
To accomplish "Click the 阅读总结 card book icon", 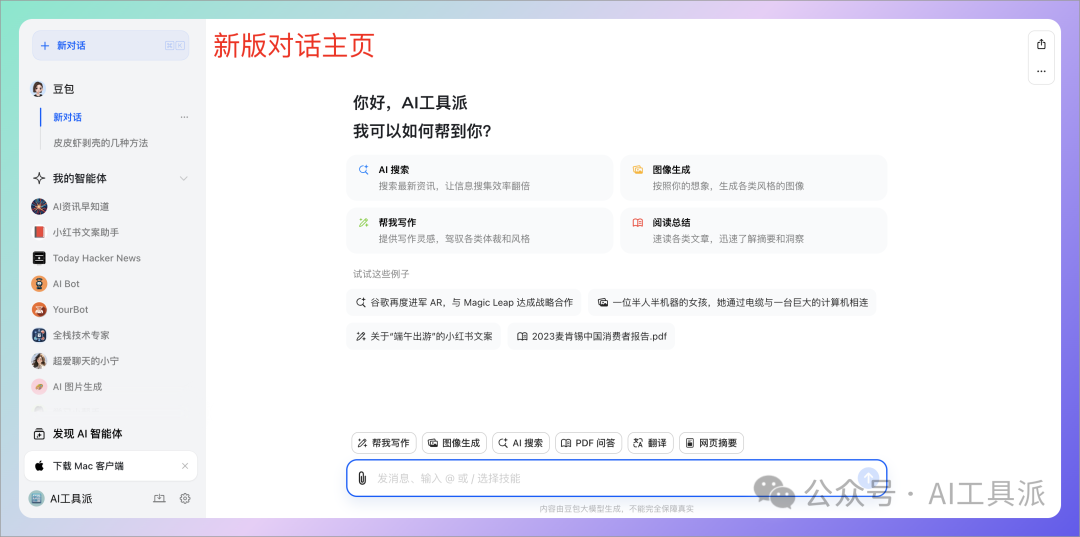I will [x=638, y=222].
